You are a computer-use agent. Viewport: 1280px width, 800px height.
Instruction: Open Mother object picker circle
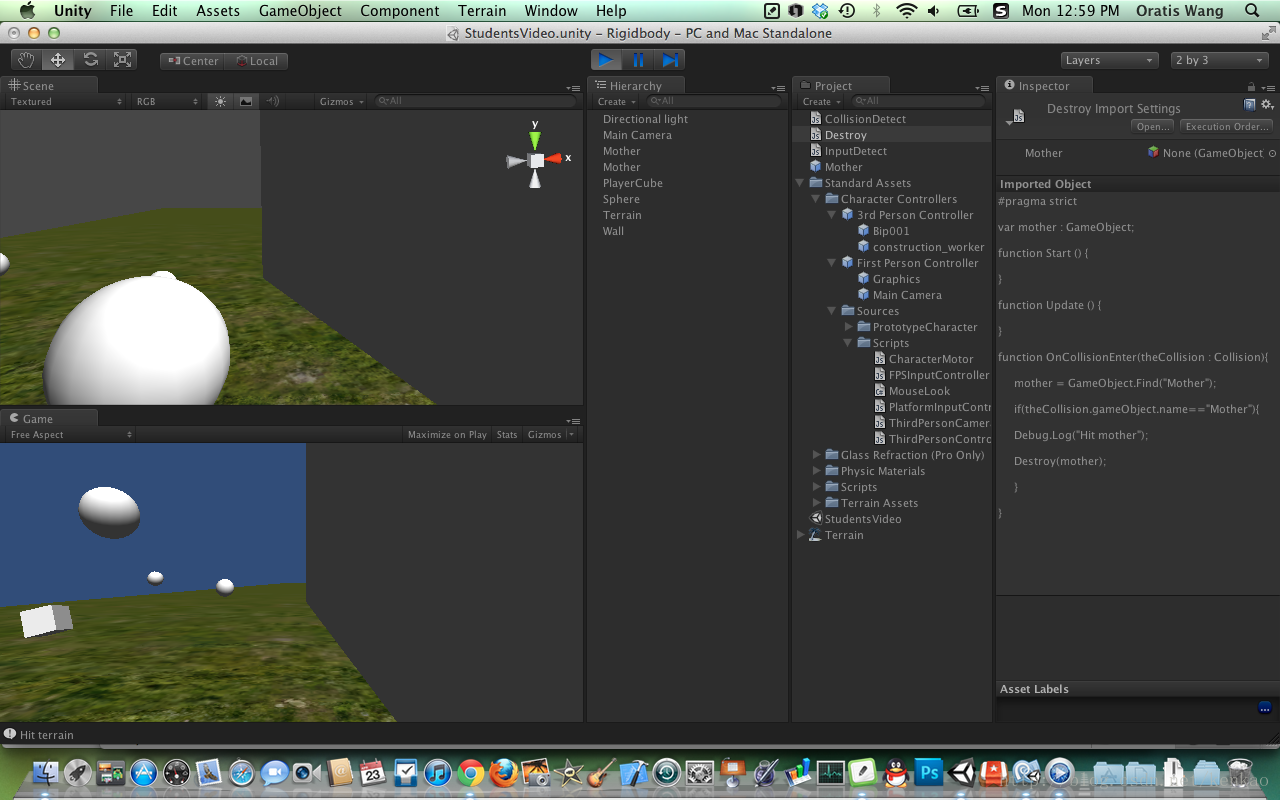pyautogui.click(x=1272, y=153)
